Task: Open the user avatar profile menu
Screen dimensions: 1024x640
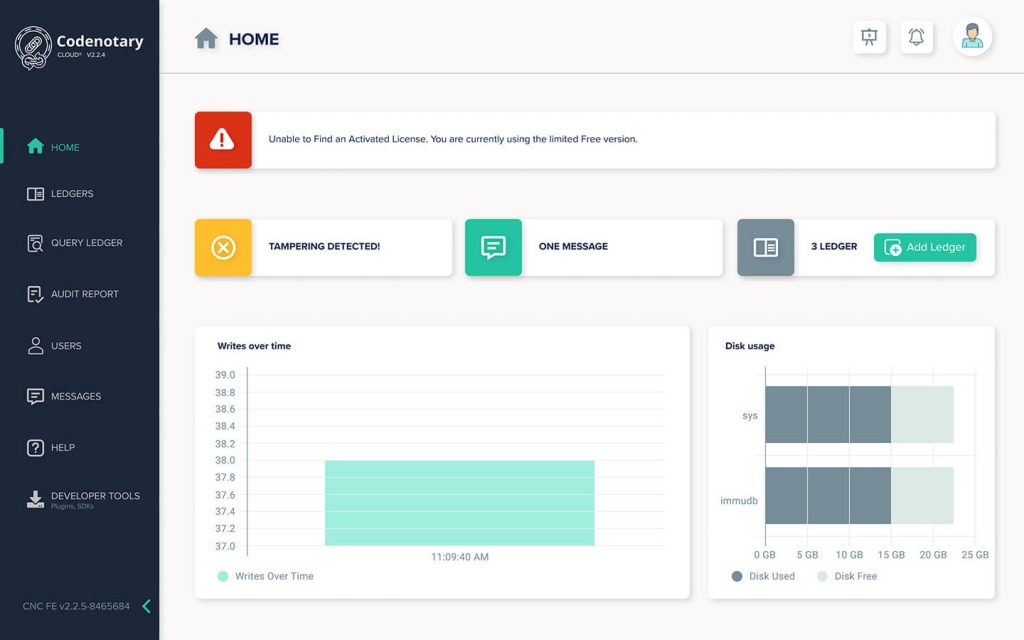Action: point(972,36)
